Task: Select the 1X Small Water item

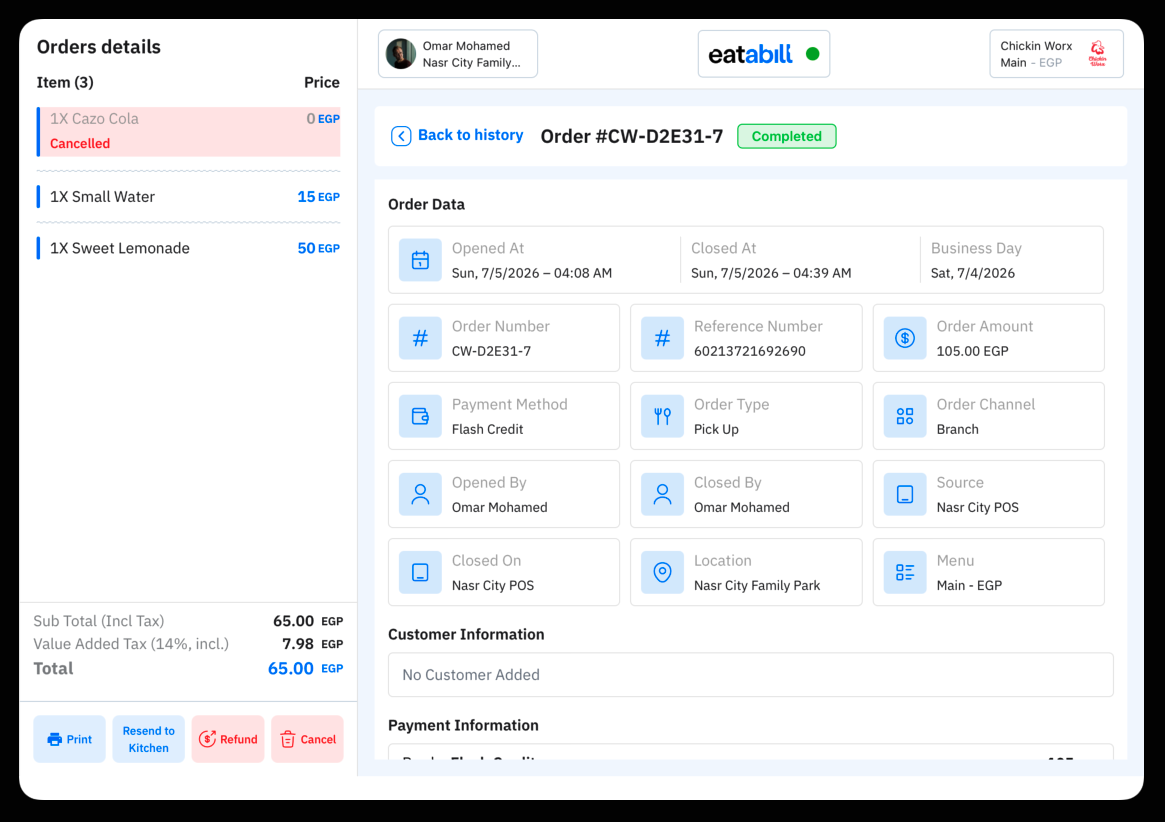Action: (189, 197)
